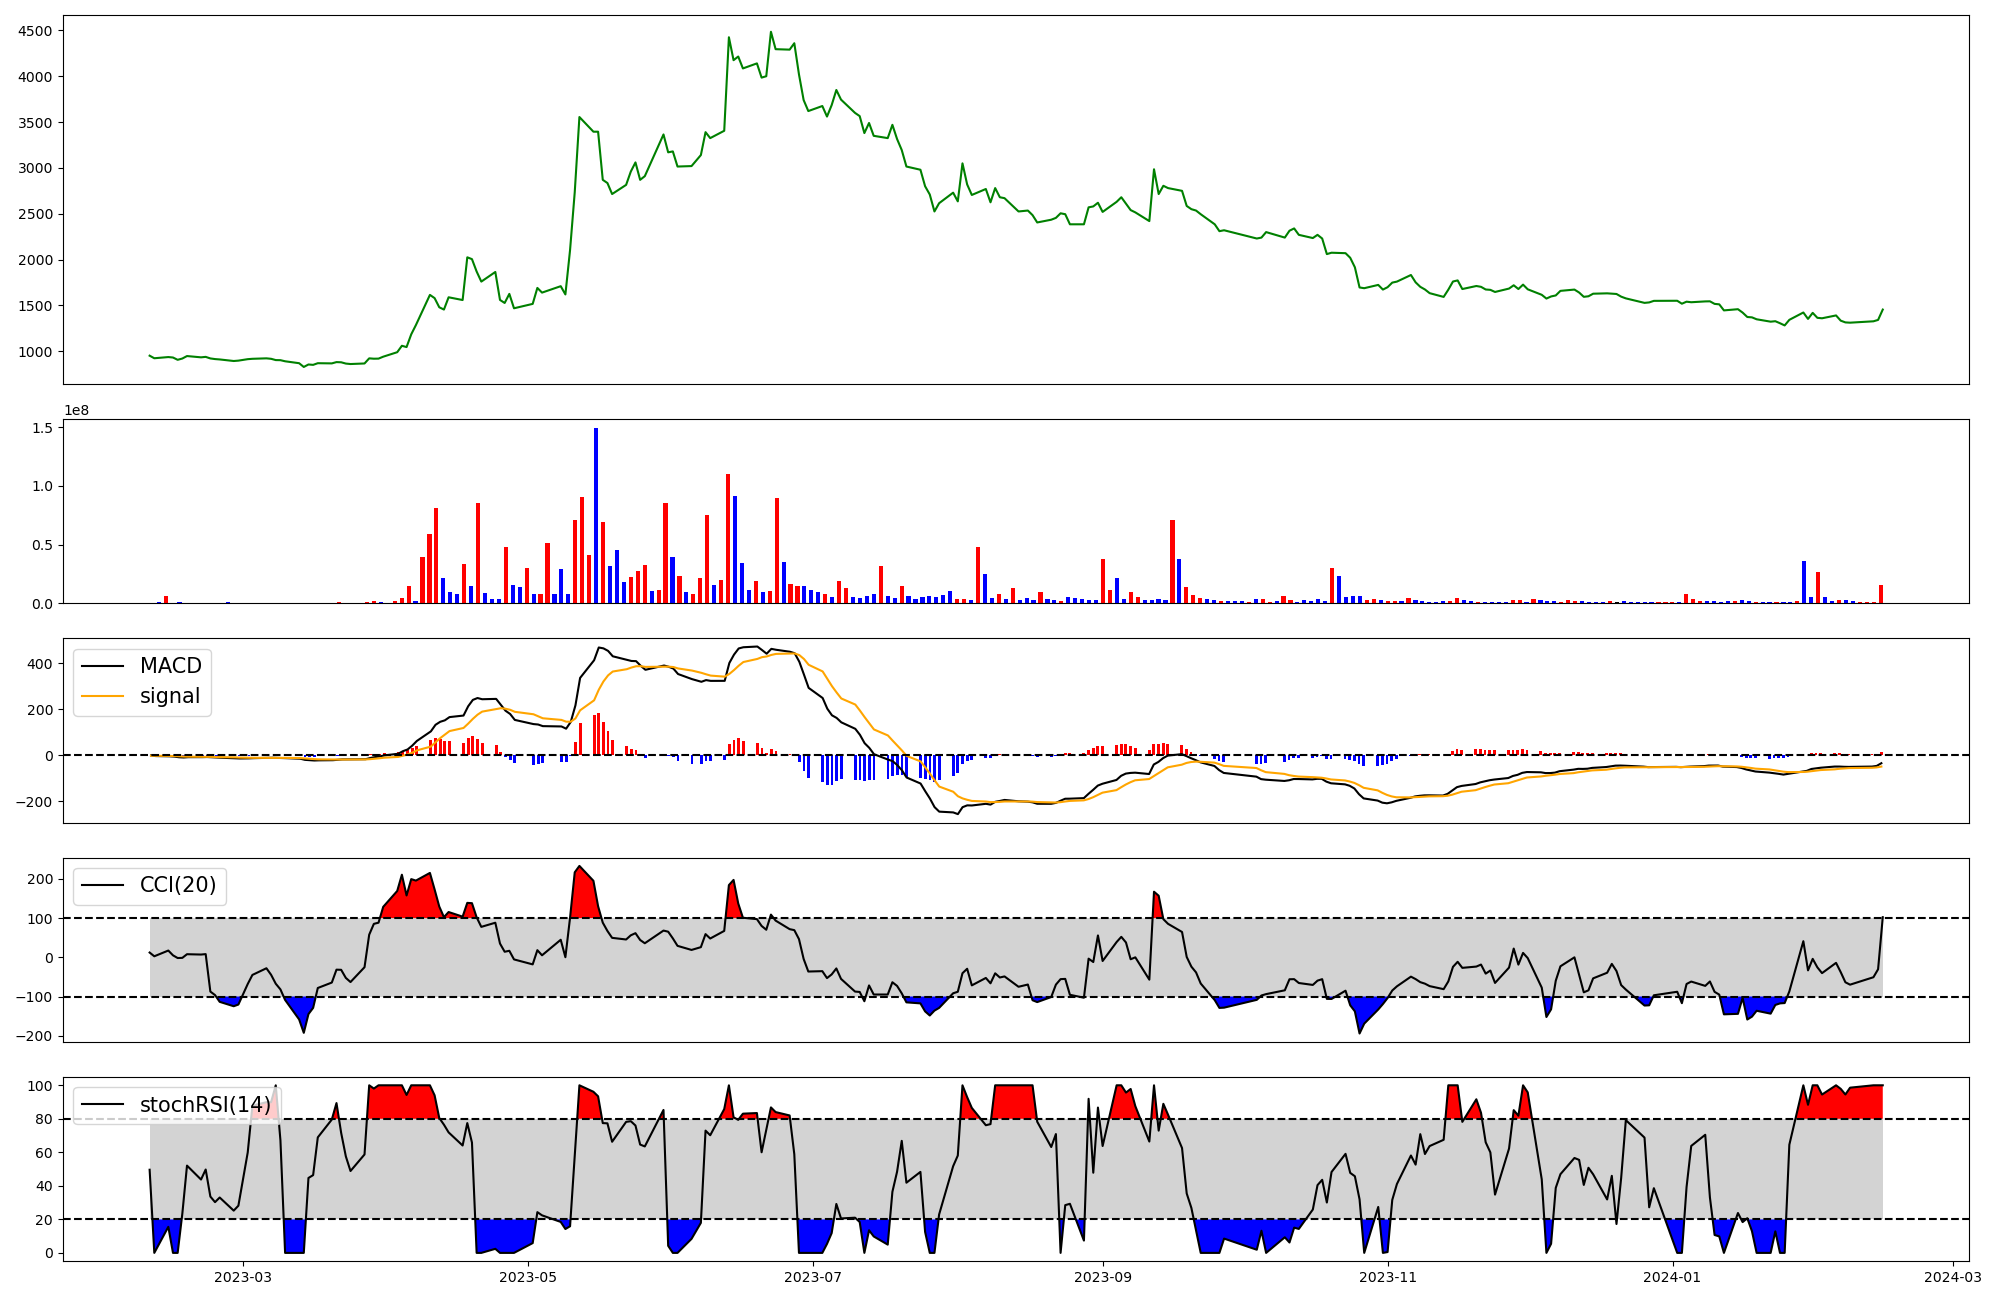Screen dimensions: 2000x1300
Task: Click the 2024-03 date tick label
Action: tap(1953, 1277)
